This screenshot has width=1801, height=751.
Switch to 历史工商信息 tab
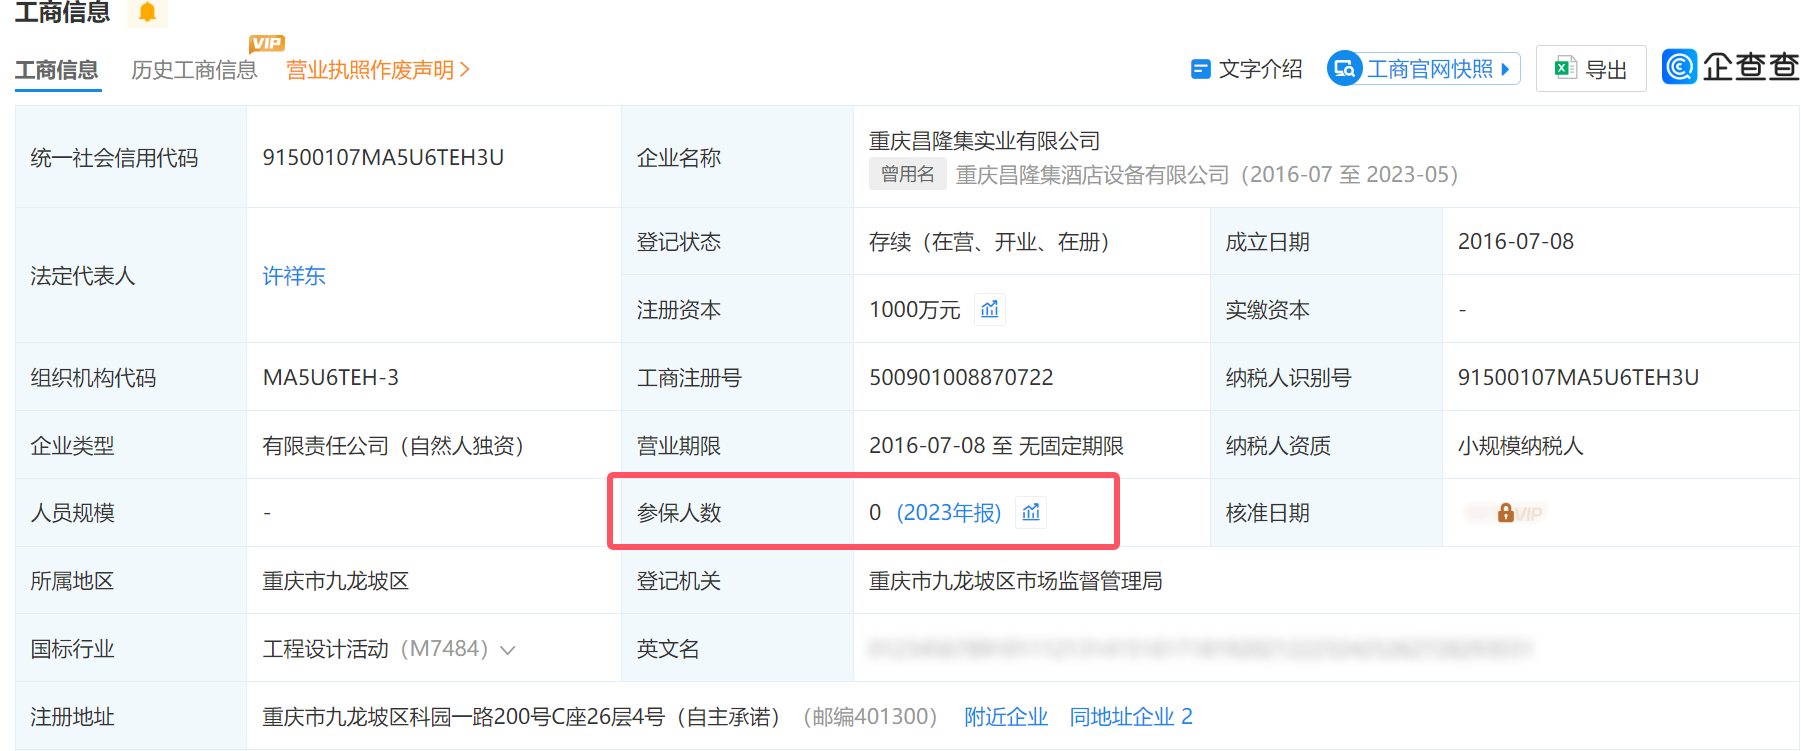pos(194,70)
